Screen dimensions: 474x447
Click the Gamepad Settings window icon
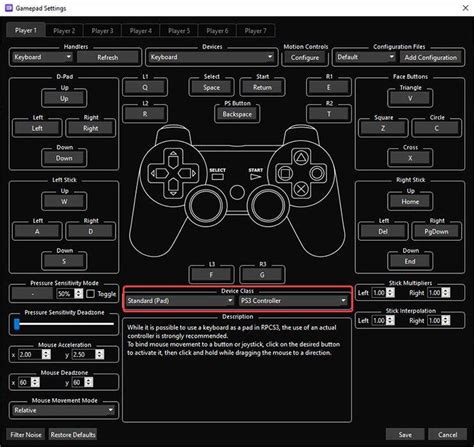coord(9,8)
